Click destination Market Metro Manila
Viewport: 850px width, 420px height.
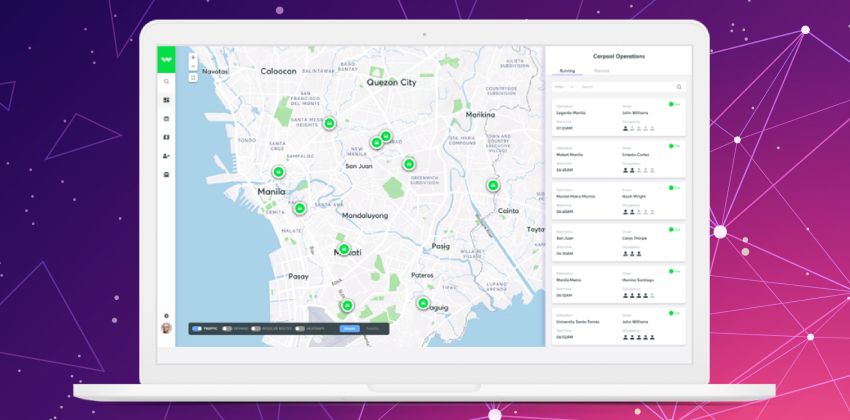click(576, 197)
